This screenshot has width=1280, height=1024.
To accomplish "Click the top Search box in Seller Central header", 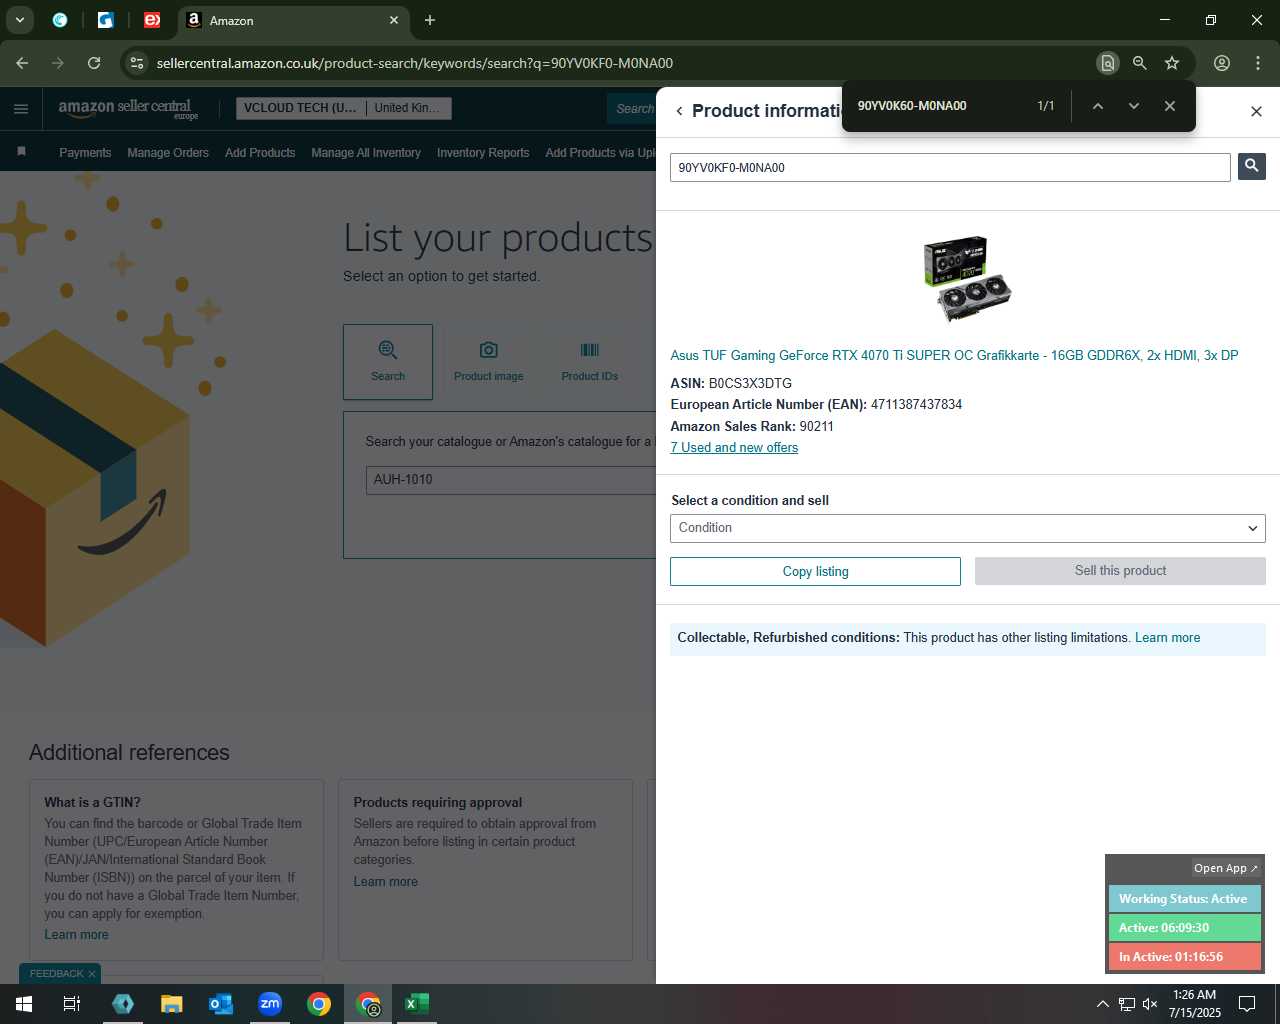I will 632,108.
